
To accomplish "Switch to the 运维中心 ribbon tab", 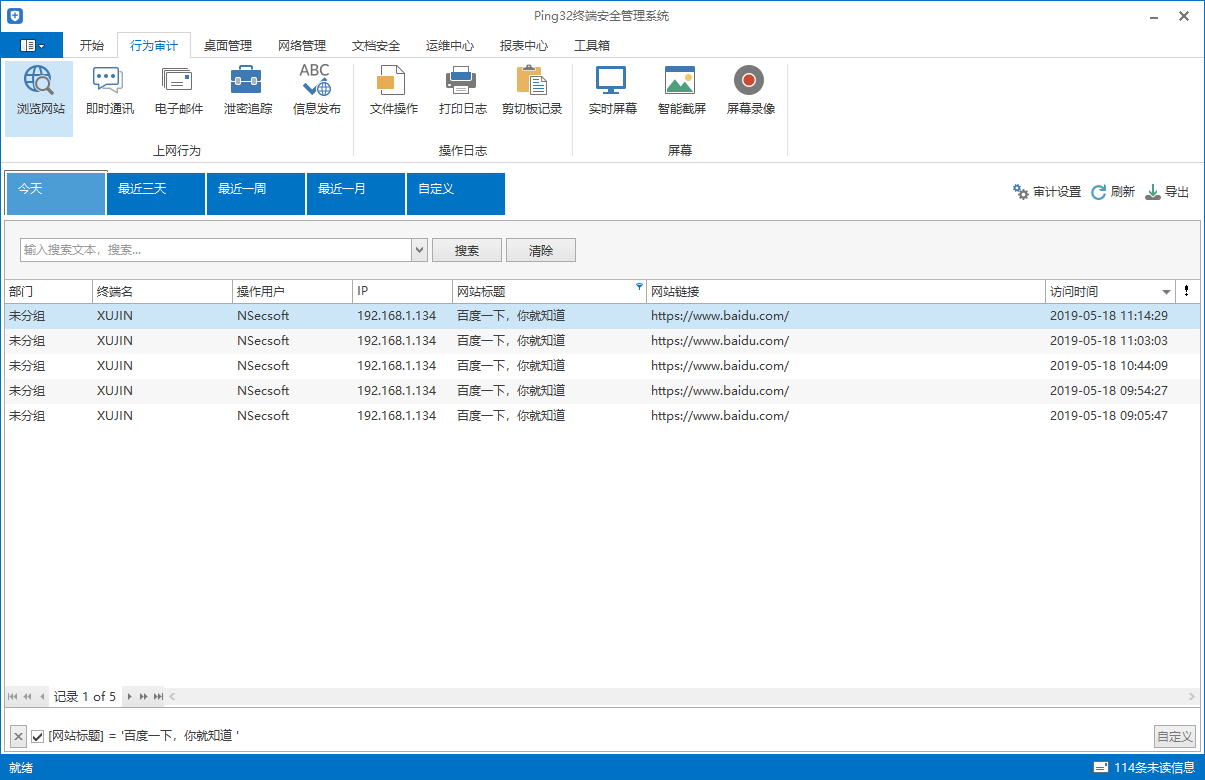I will coord(450,45).
